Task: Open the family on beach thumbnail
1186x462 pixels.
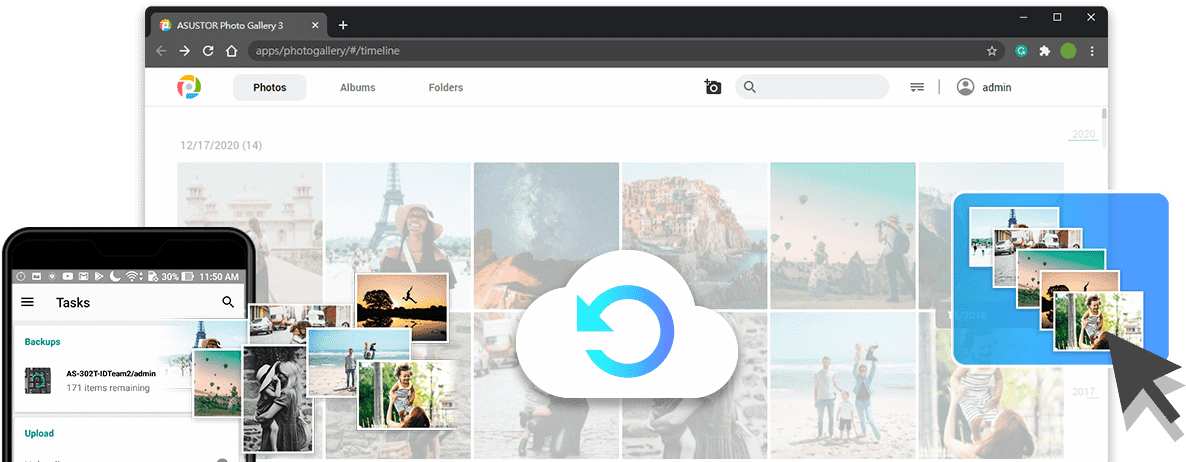Action: 843,384
